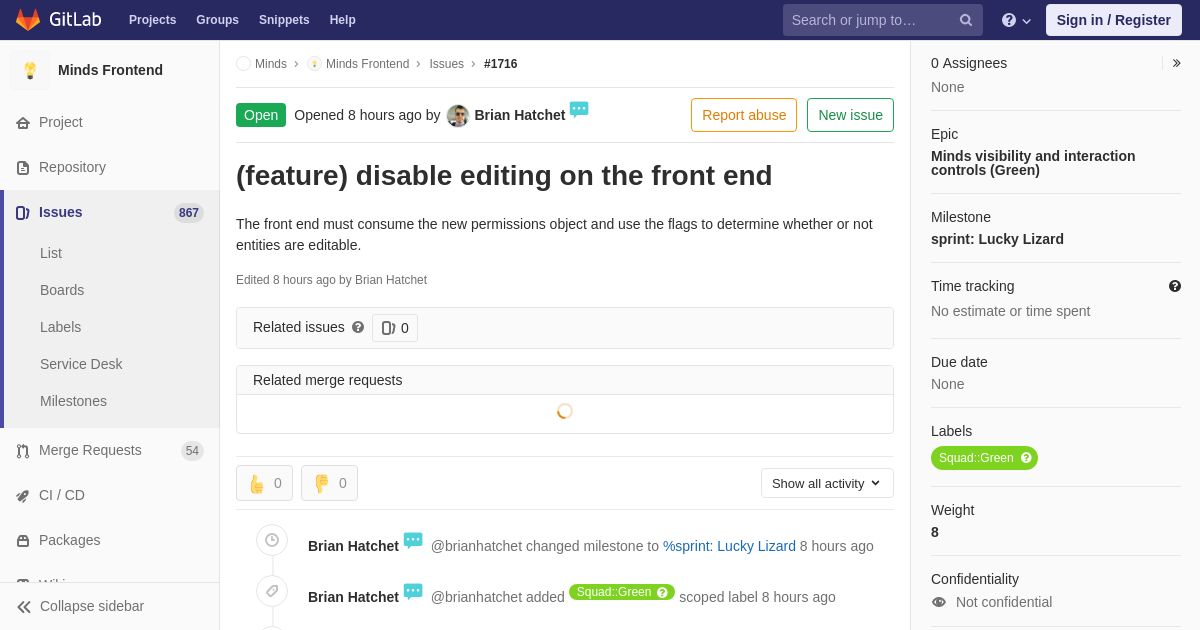Open Service Desk submenu item
This screenshot has width=1200, height=630.
pyautogui.click(x=81, y=364)
